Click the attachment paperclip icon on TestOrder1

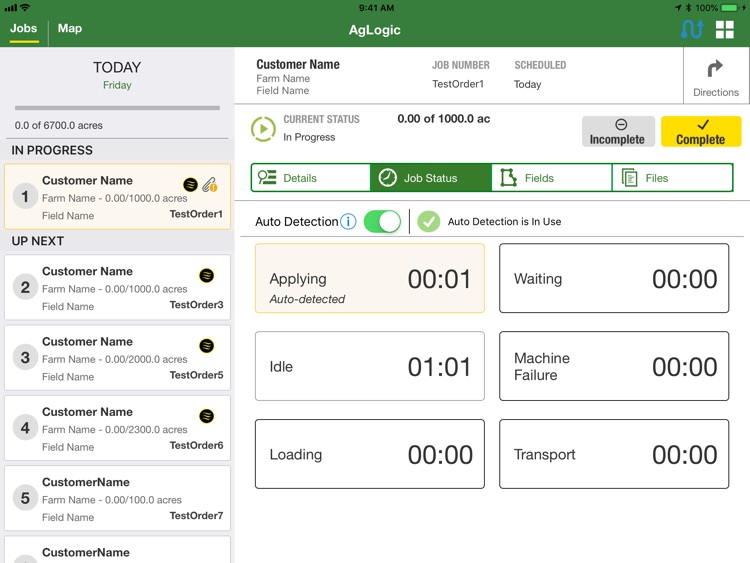click(x=210, y=184)
